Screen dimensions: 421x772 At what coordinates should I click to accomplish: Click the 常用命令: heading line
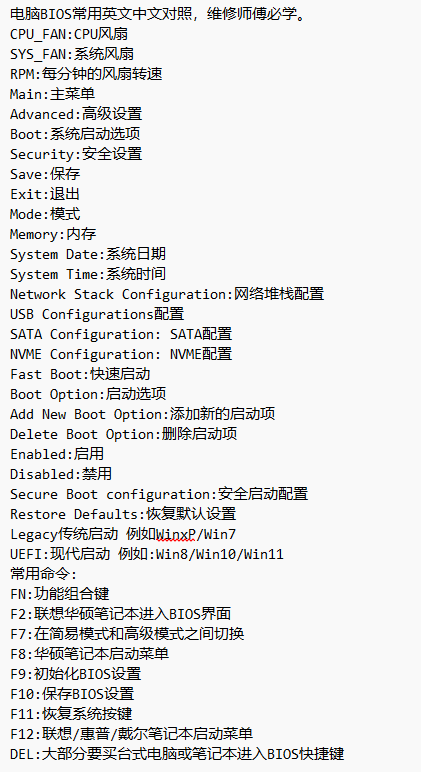(43, 574)
